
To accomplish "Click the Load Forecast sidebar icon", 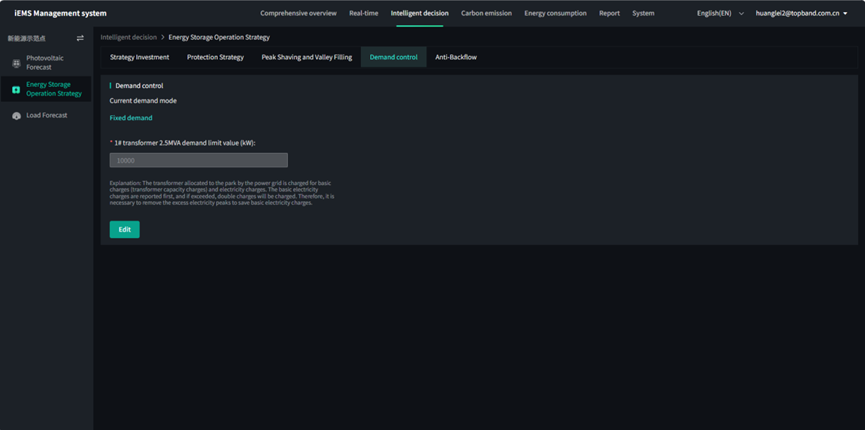I will coord(16,116).
